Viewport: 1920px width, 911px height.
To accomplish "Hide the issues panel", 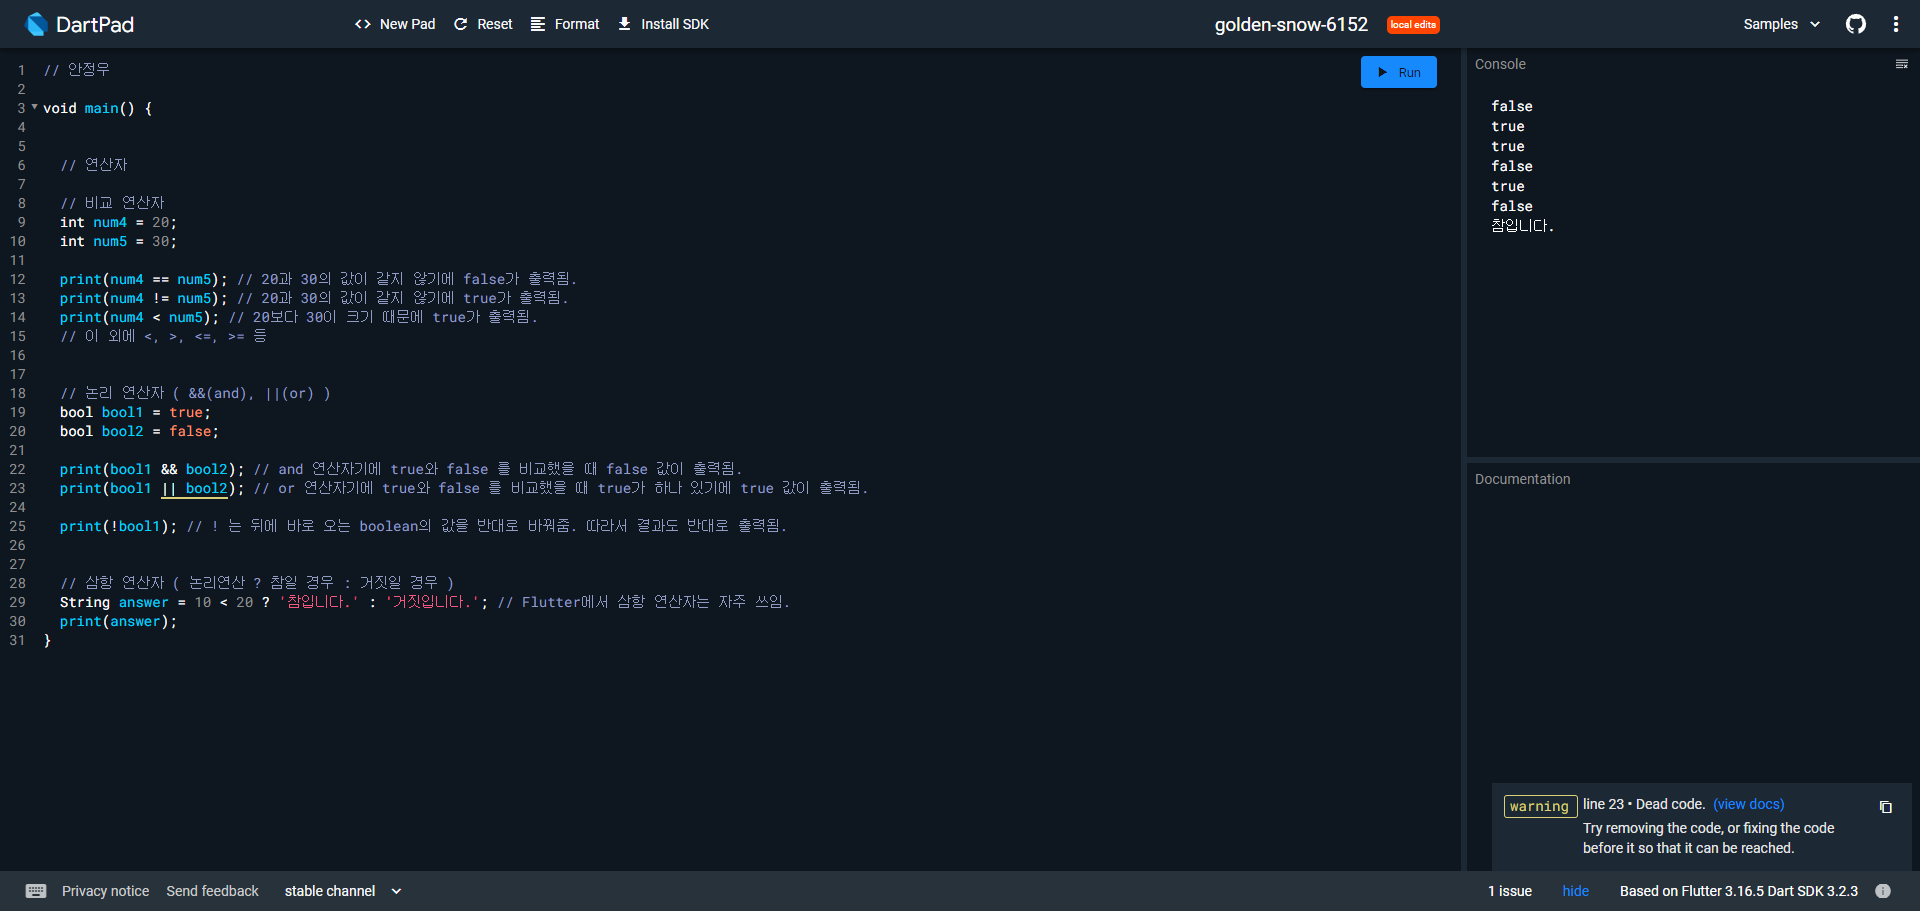I will click(x=1576, y=891).
